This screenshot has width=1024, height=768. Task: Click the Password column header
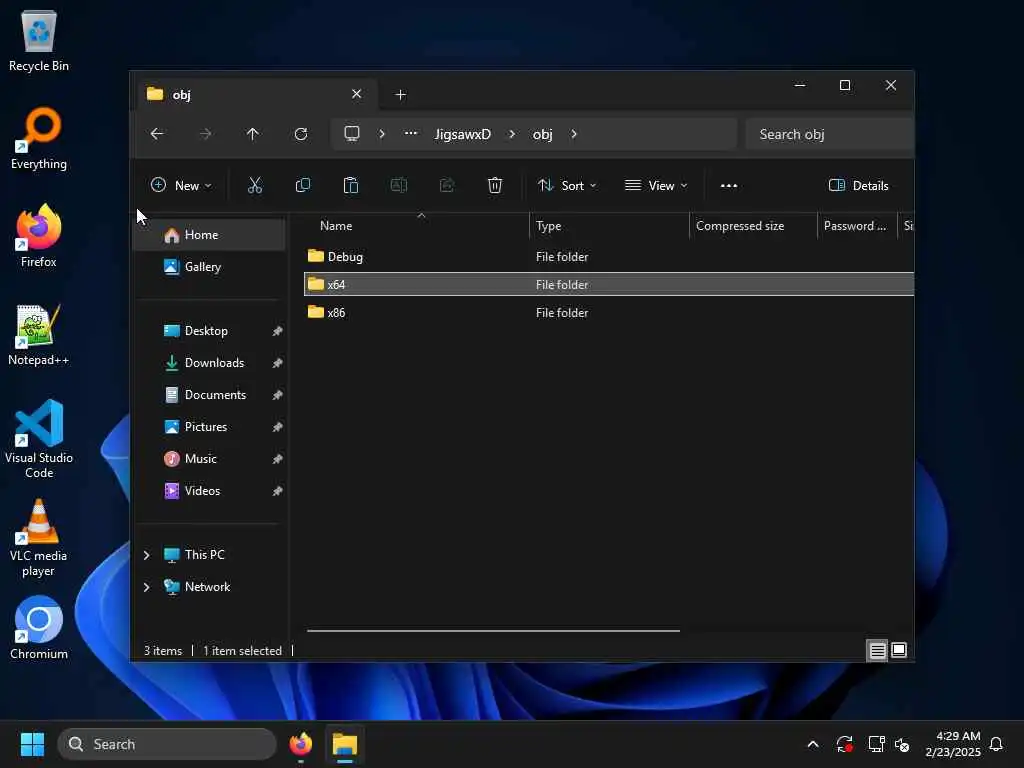(857, 226)
